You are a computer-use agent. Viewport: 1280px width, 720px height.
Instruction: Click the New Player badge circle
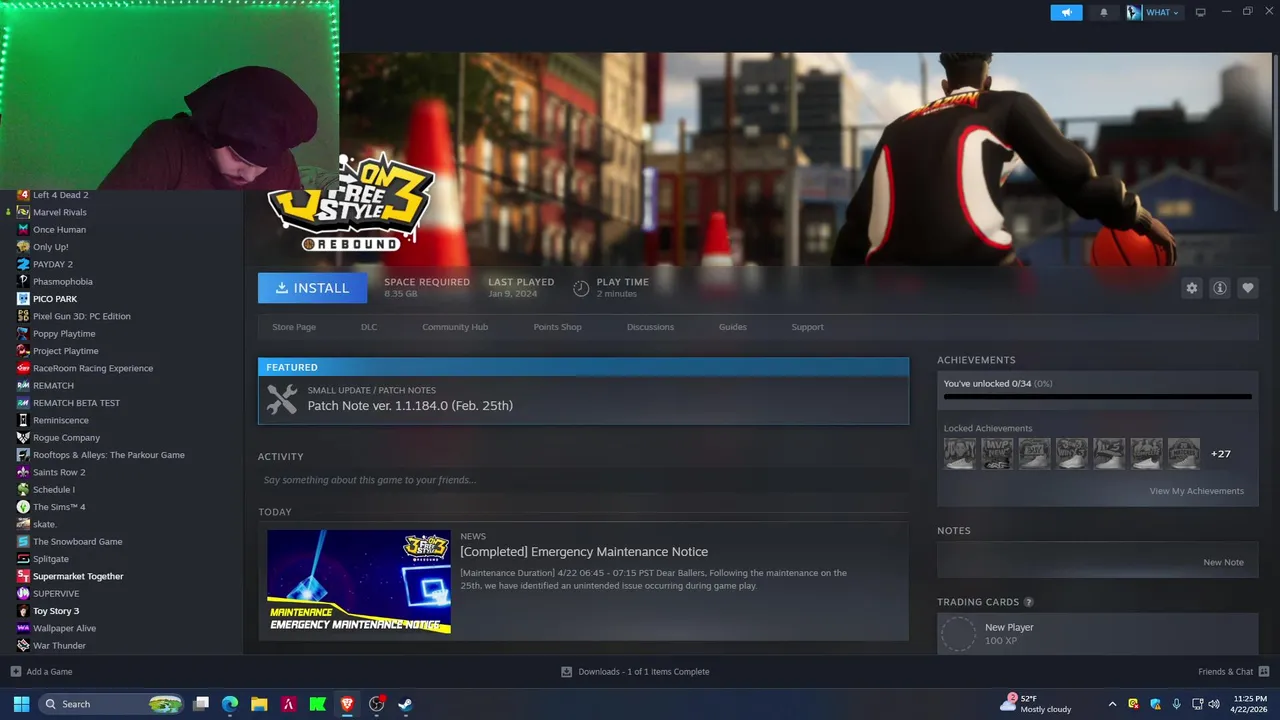(x=958, y=633)
